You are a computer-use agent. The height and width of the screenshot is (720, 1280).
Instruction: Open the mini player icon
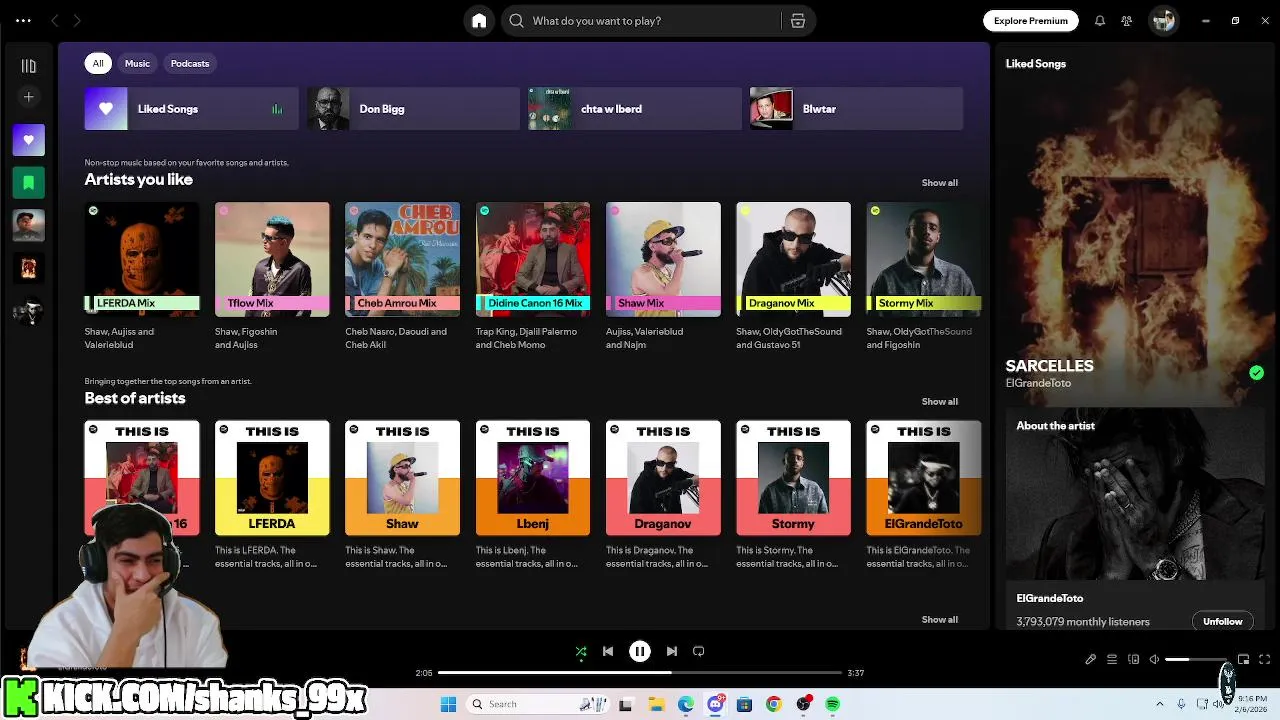(x=1244, y=660)
